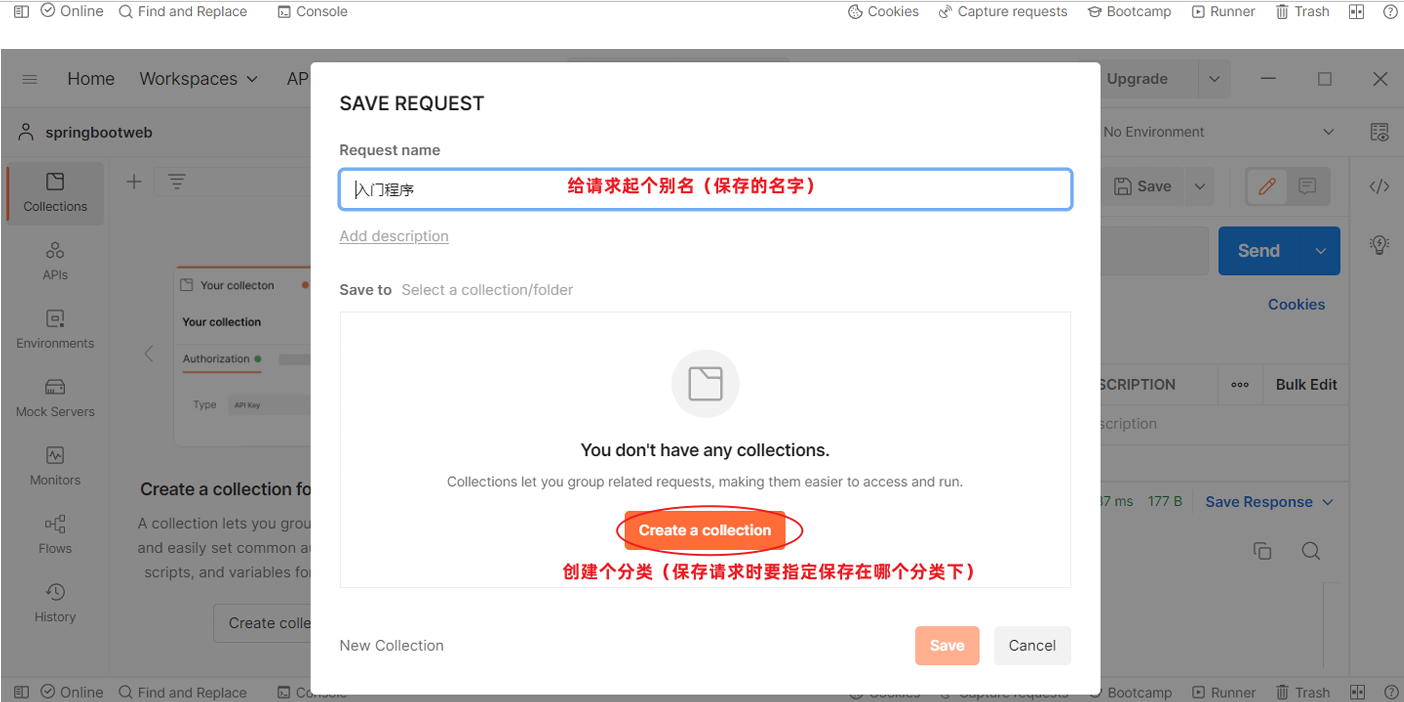The width and height of the screenshot is (1404, 702).
Task: Open Console in the top strip
Action: pyautogui.click(x=312, y=12)
